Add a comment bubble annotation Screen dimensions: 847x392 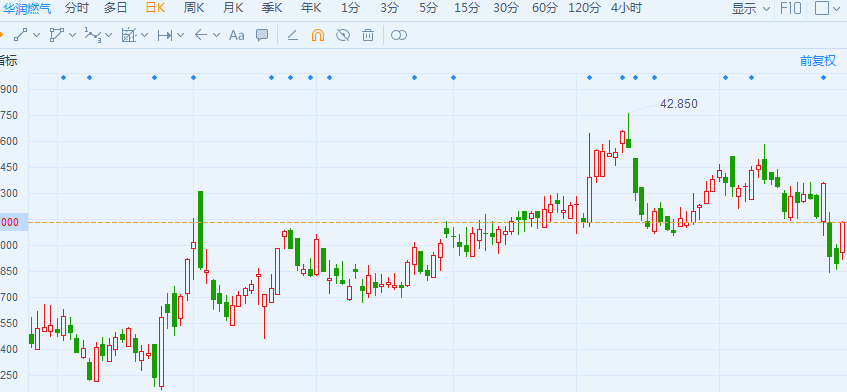tap(262, 35)
